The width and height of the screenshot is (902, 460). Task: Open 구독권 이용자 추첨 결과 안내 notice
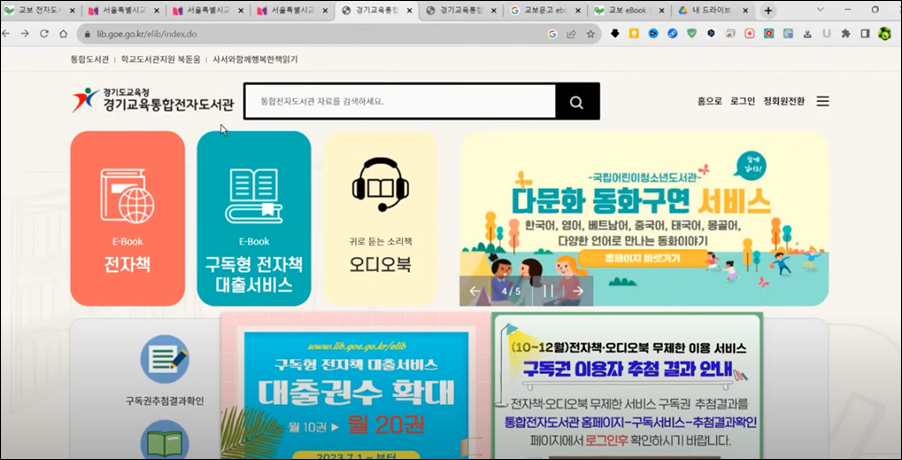point(628,386)
